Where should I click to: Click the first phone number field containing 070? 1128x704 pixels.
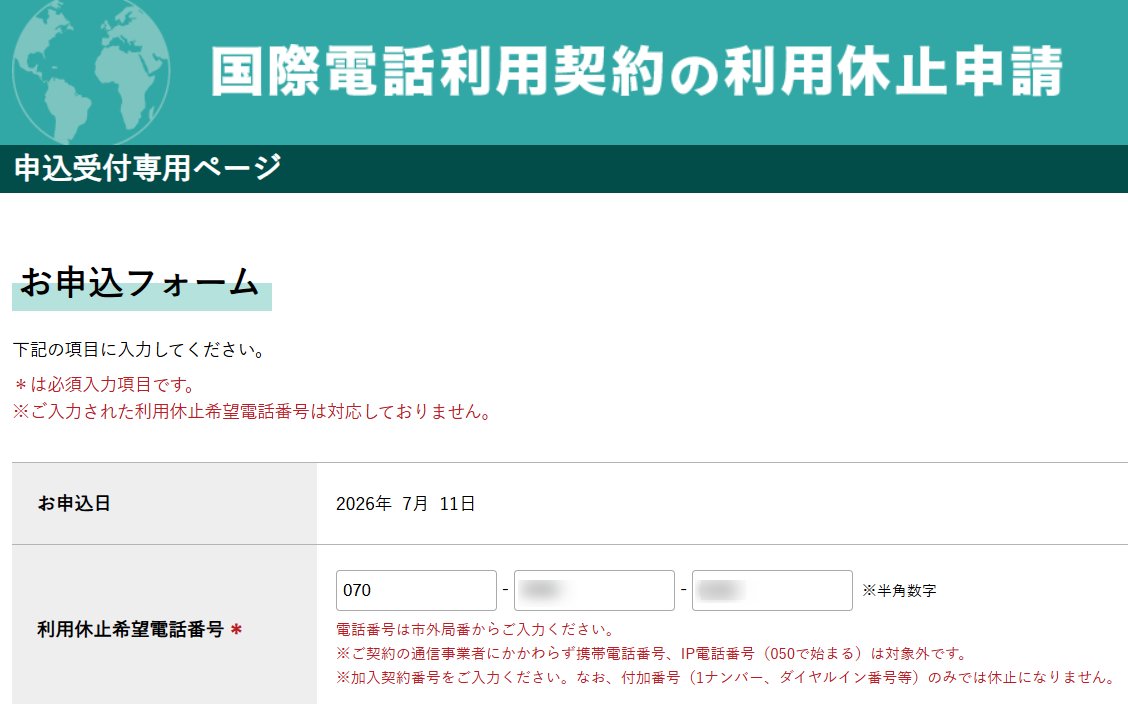point(416,590)
